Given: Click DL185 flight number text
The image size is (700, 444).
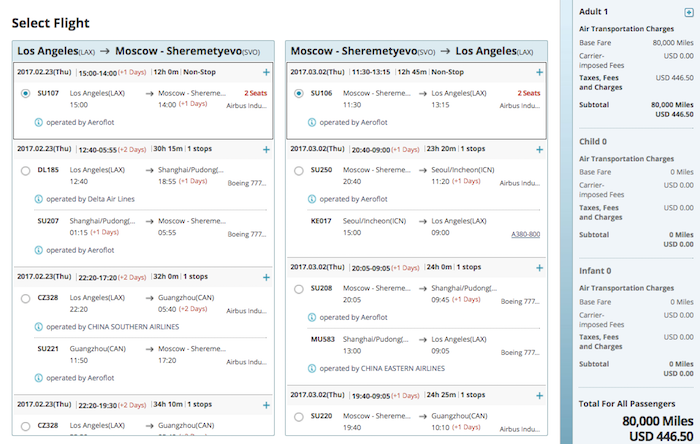Looking at the screenshot, I should pyautogui.click(x=48, y=170).
